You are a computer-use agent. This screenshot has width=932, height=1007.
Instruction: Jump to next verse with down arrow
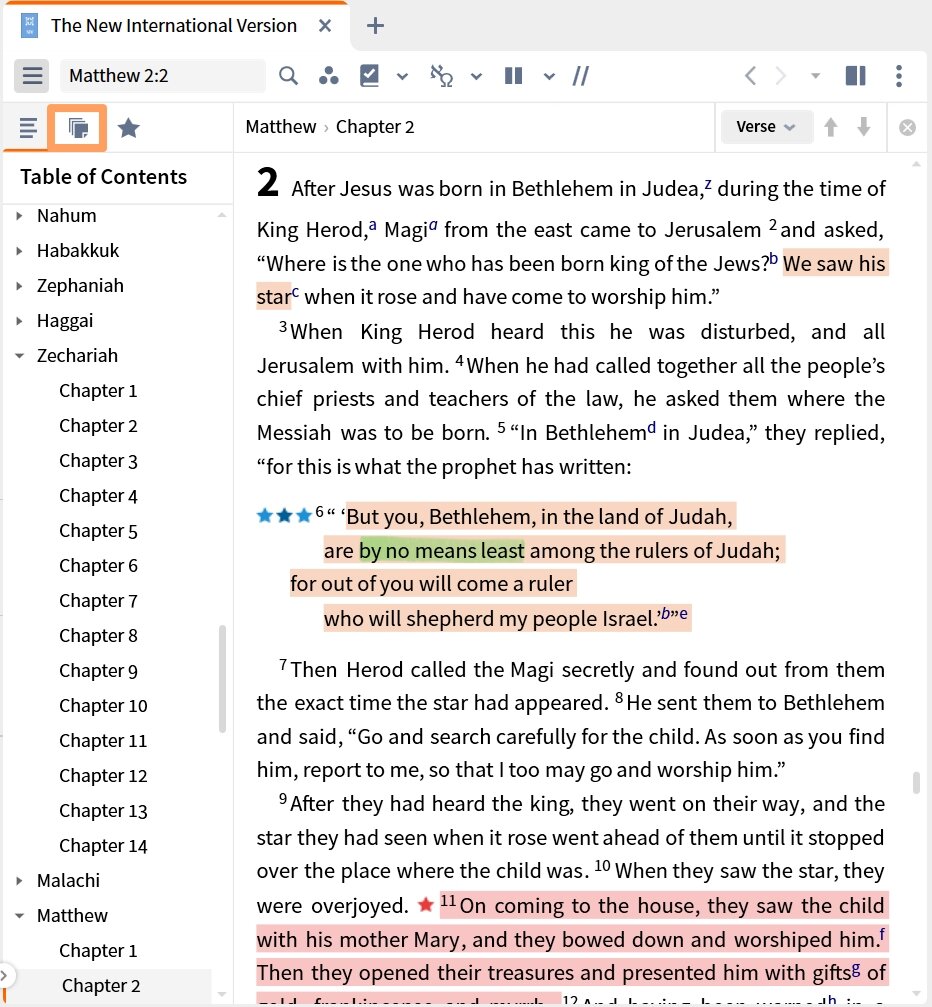click(864, 127)
